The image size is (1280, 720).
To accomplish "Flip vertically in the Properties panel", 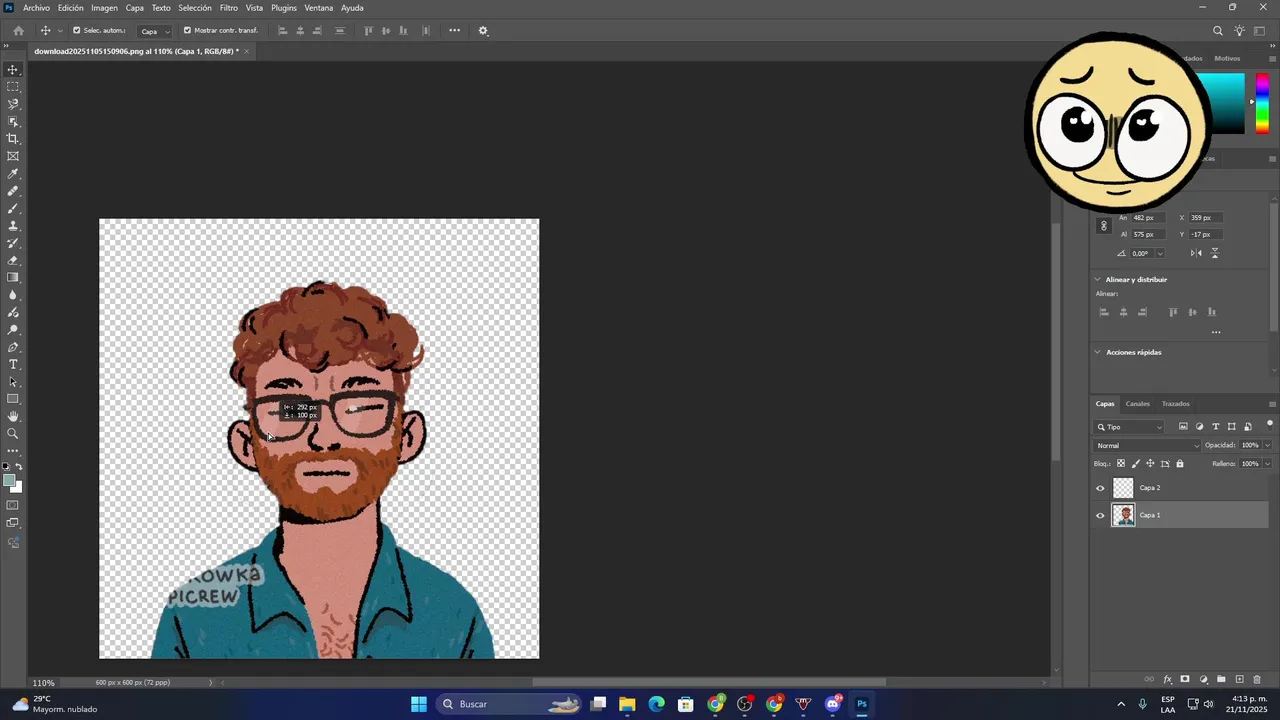I will tap(1215, 253).
